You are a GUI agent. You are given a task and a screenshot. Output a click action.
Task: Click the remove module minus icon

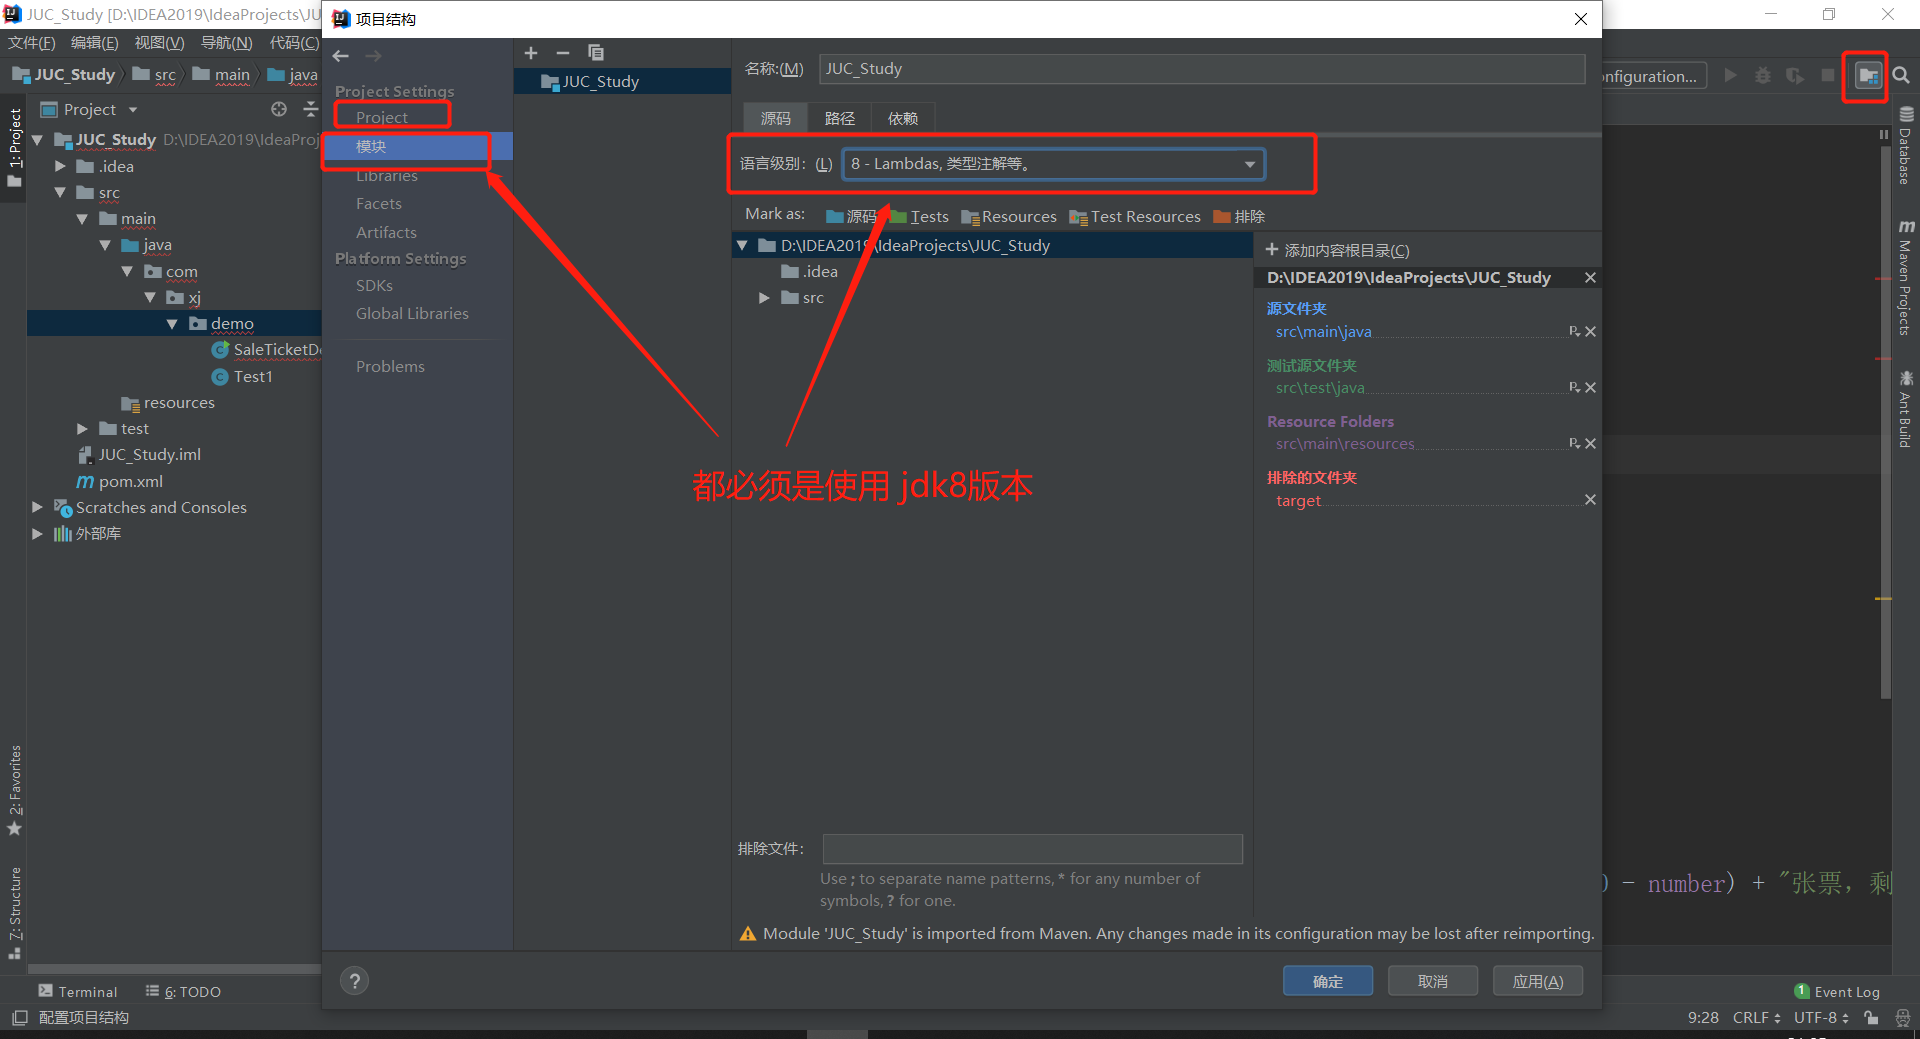tap(563, 53)
